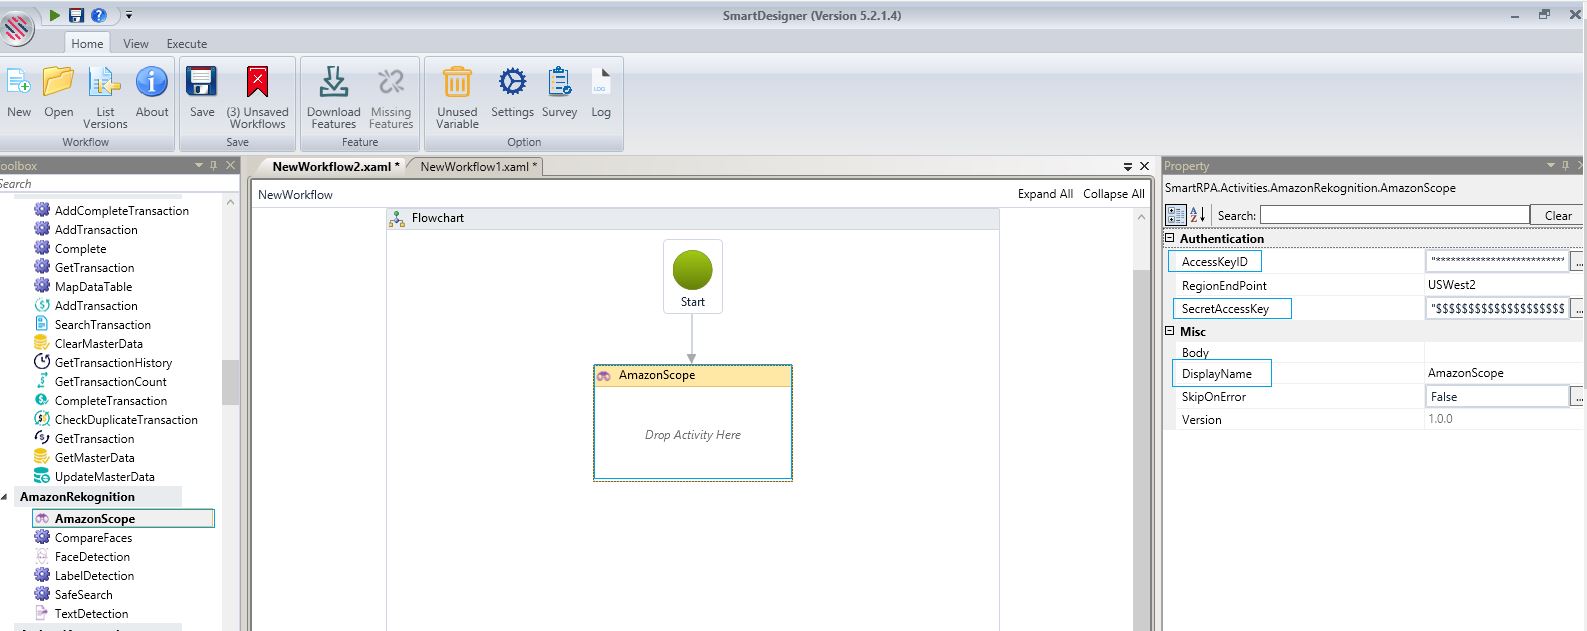The height and width of the screenshot is (631, 1587).
Task: Open the Unsaved Workflows list
Action: [257, 84]
